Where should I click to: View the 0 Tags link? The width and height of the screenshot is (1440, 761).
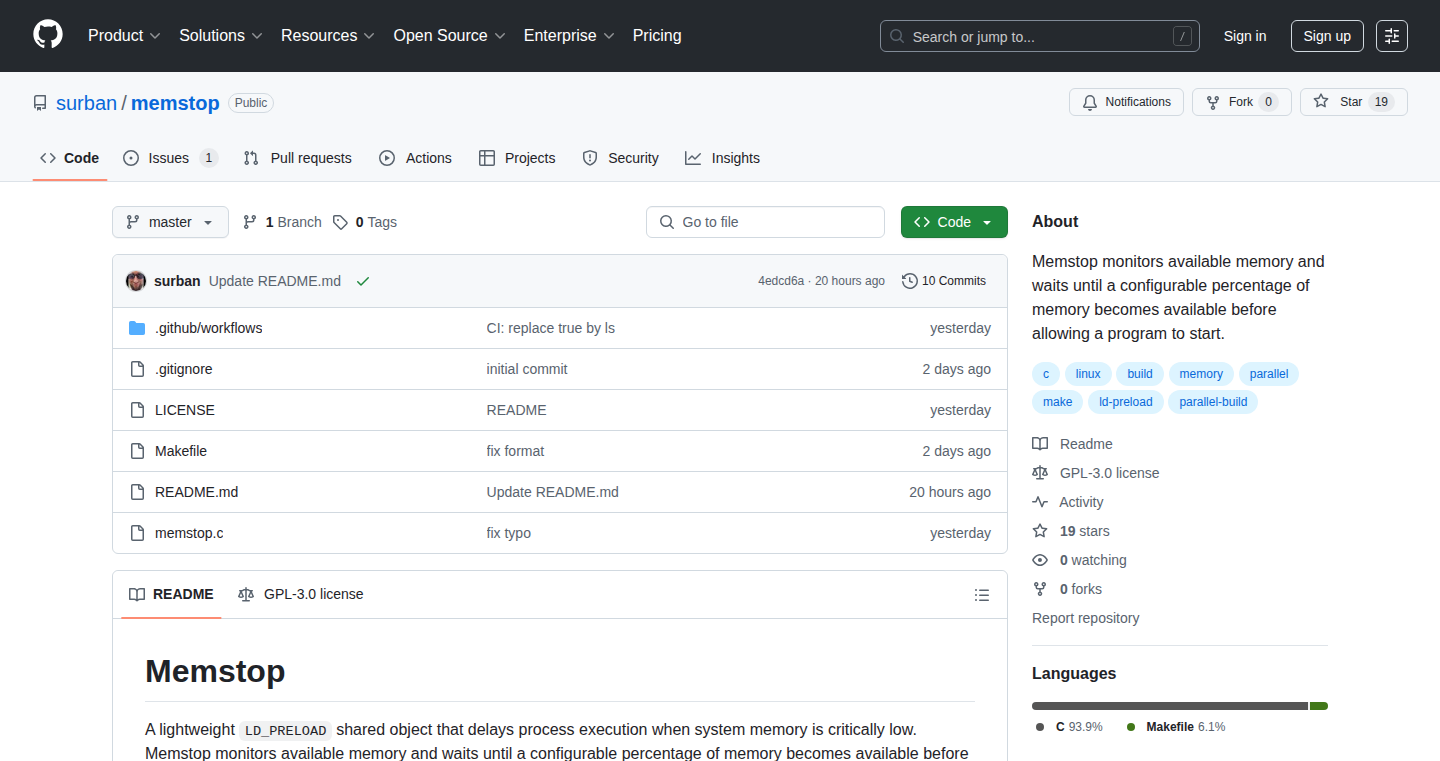[365, 222]
